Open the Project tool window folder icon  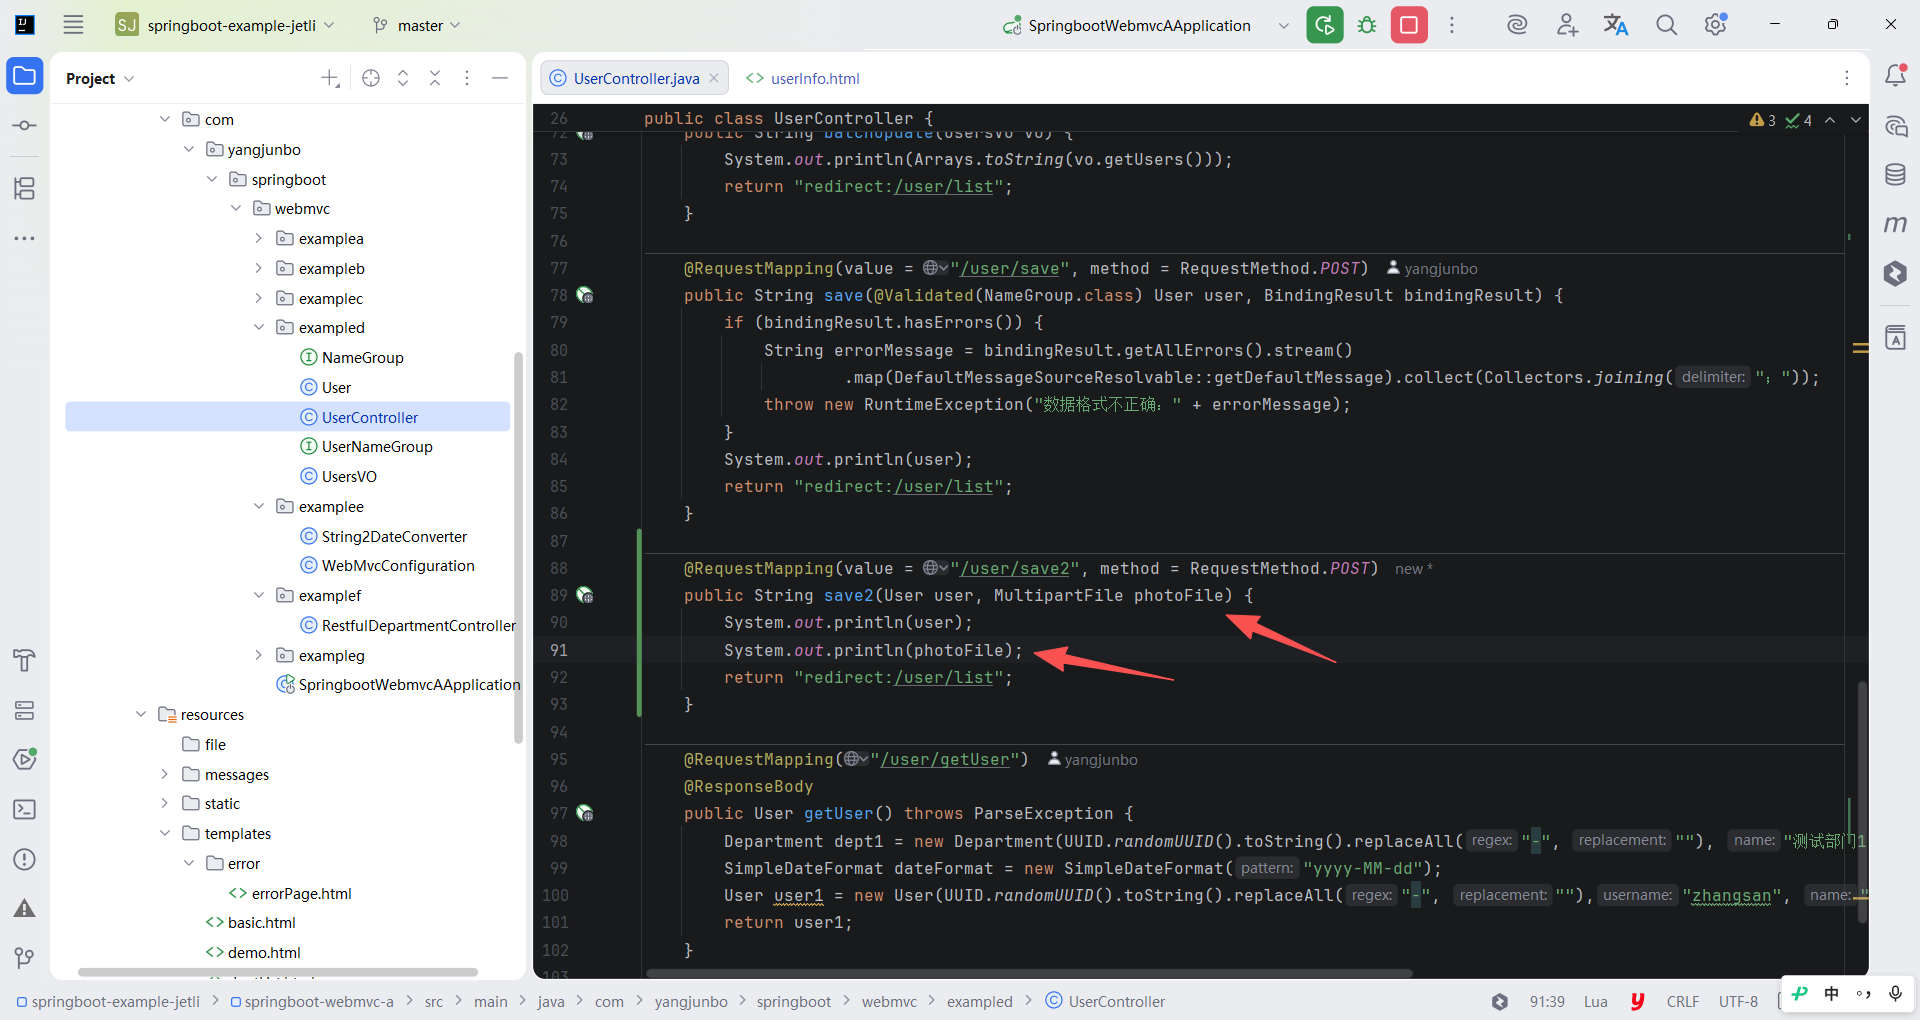(x=25, y=76)
